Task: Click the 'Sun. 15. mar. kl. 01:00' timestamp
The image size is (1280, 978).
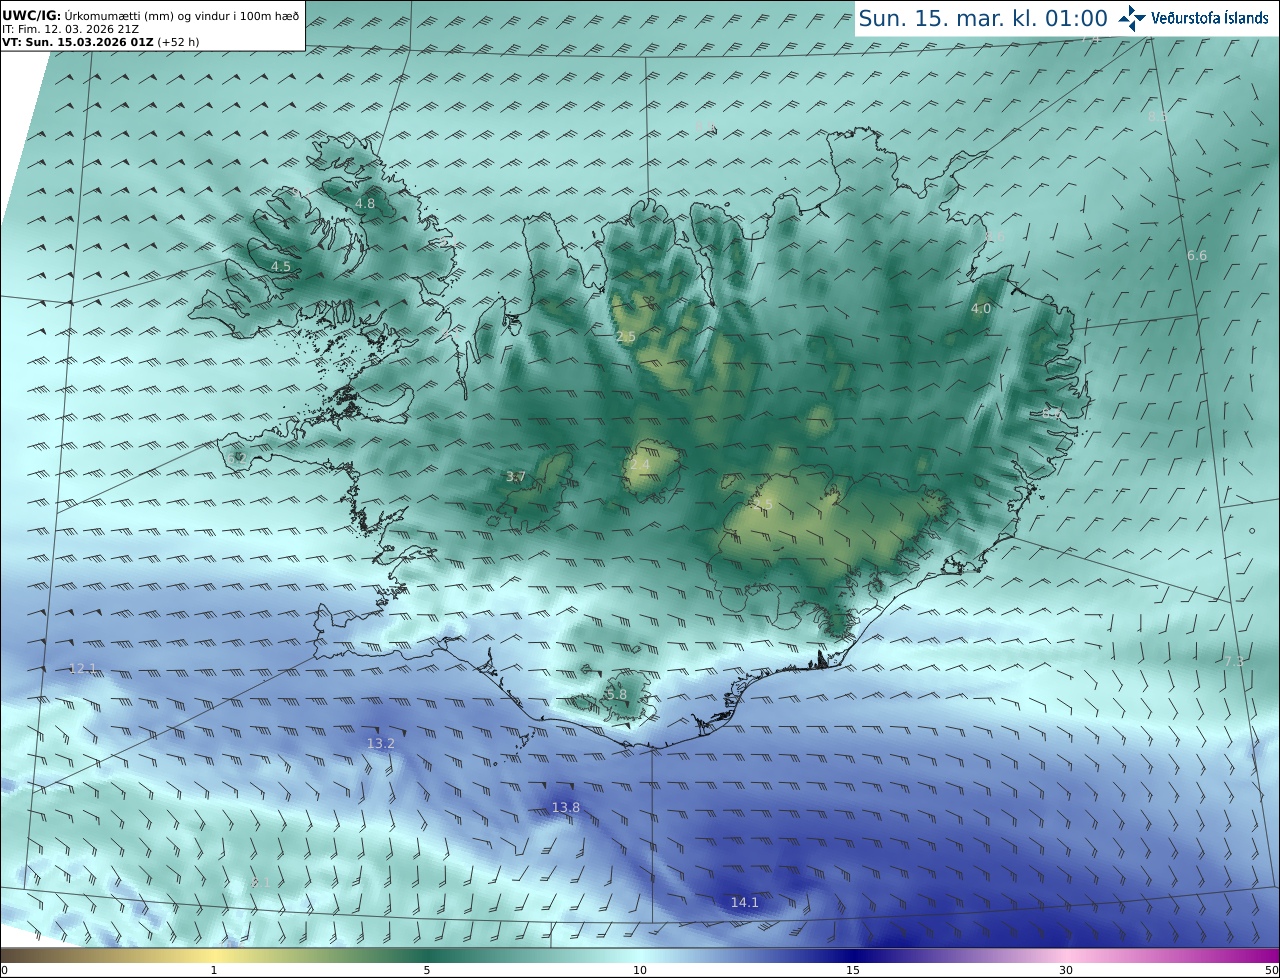Action: point(983,18)
